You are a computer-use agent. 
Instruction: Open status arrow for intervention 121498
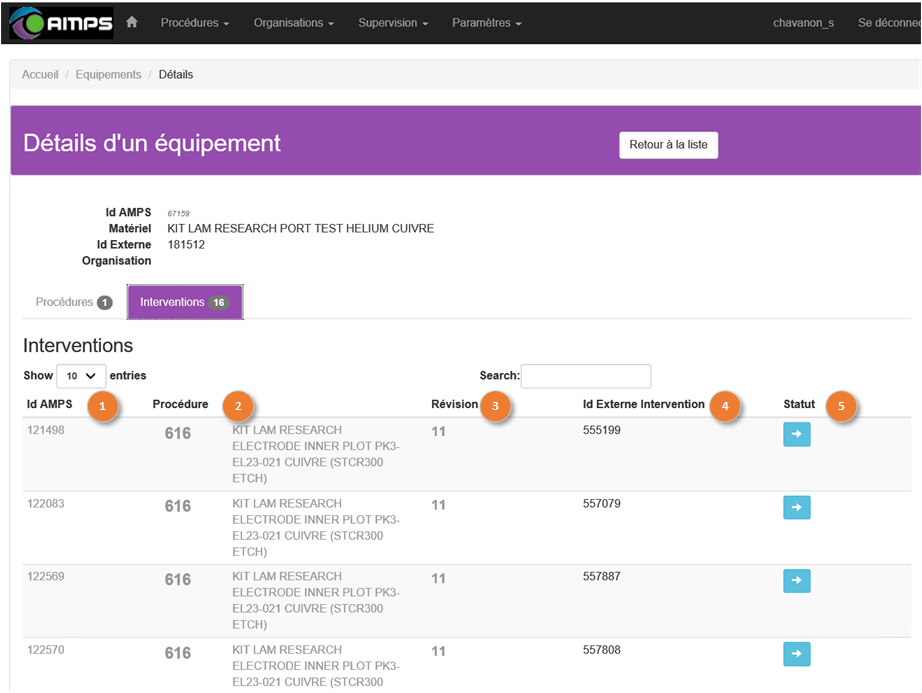tap(797, 434)
